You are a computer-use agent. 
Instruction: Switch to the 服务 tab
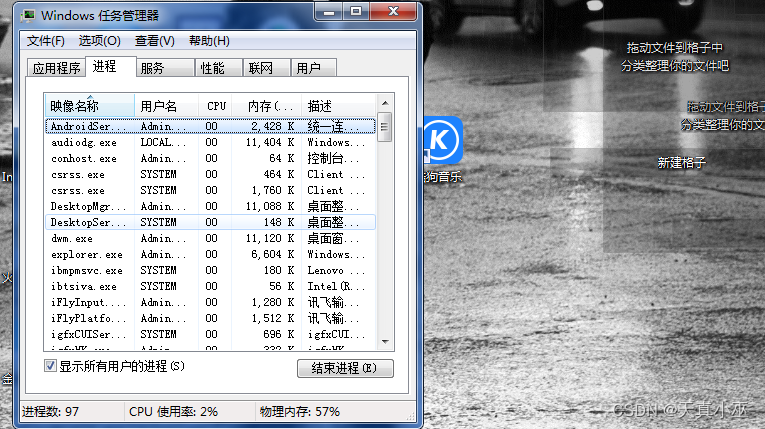(164, 68)
